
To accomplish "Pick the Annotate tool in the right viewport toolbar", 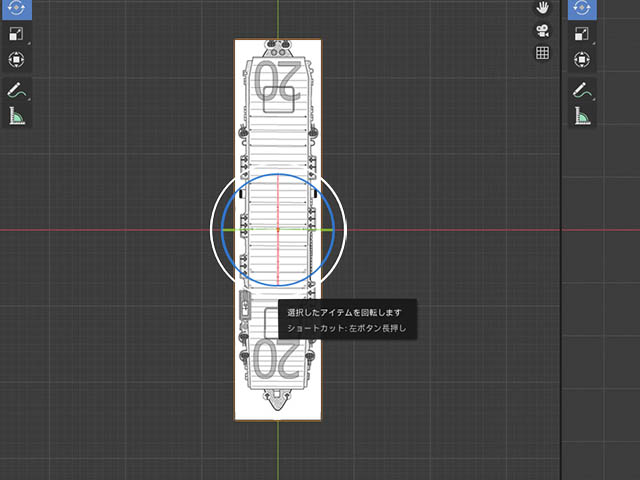I will (582, 91).
